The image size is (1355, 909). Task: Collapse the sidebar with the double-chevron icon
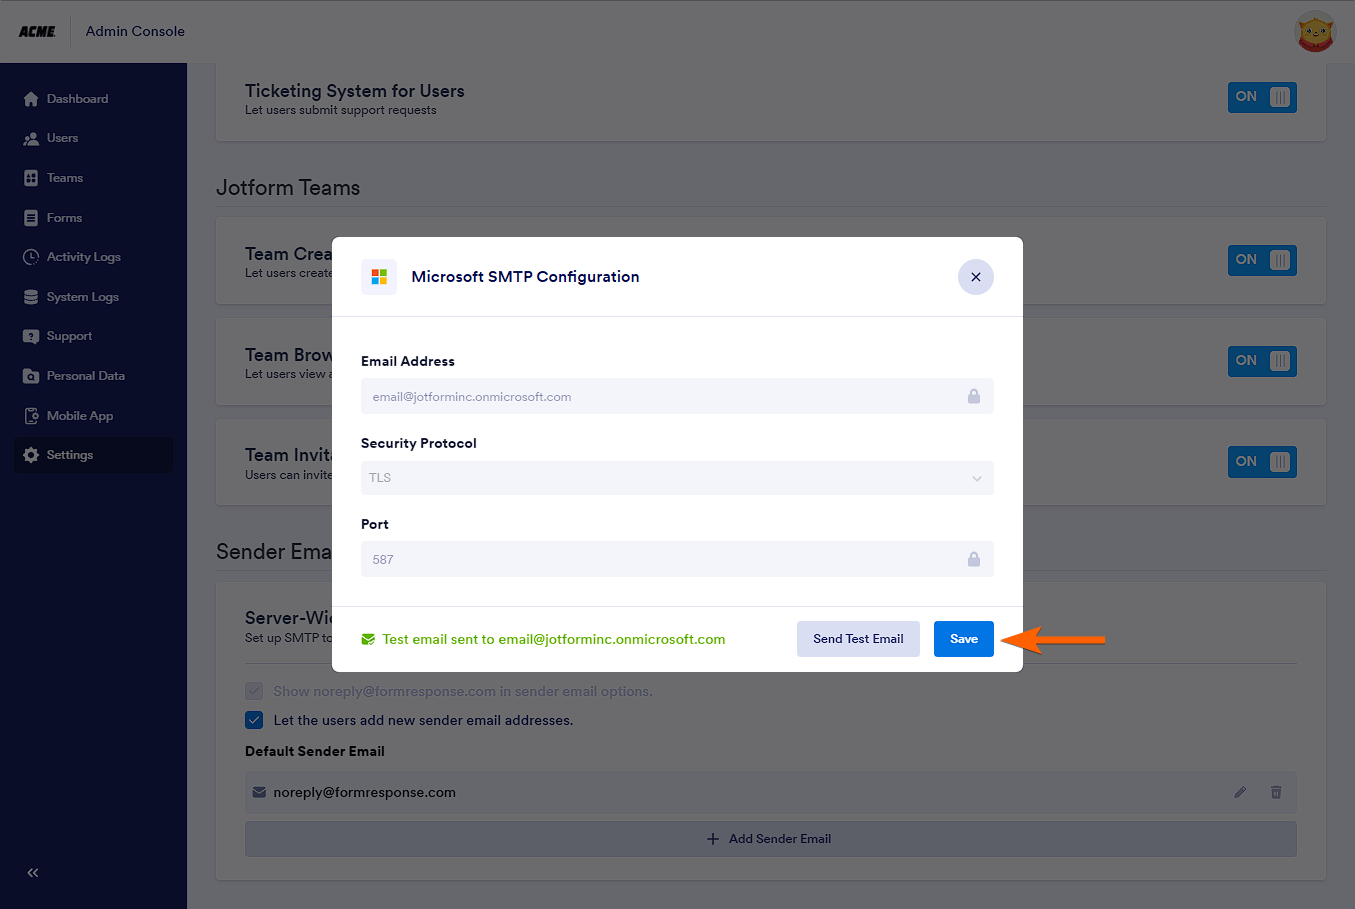pyautogui.click(x=33, y=873)
